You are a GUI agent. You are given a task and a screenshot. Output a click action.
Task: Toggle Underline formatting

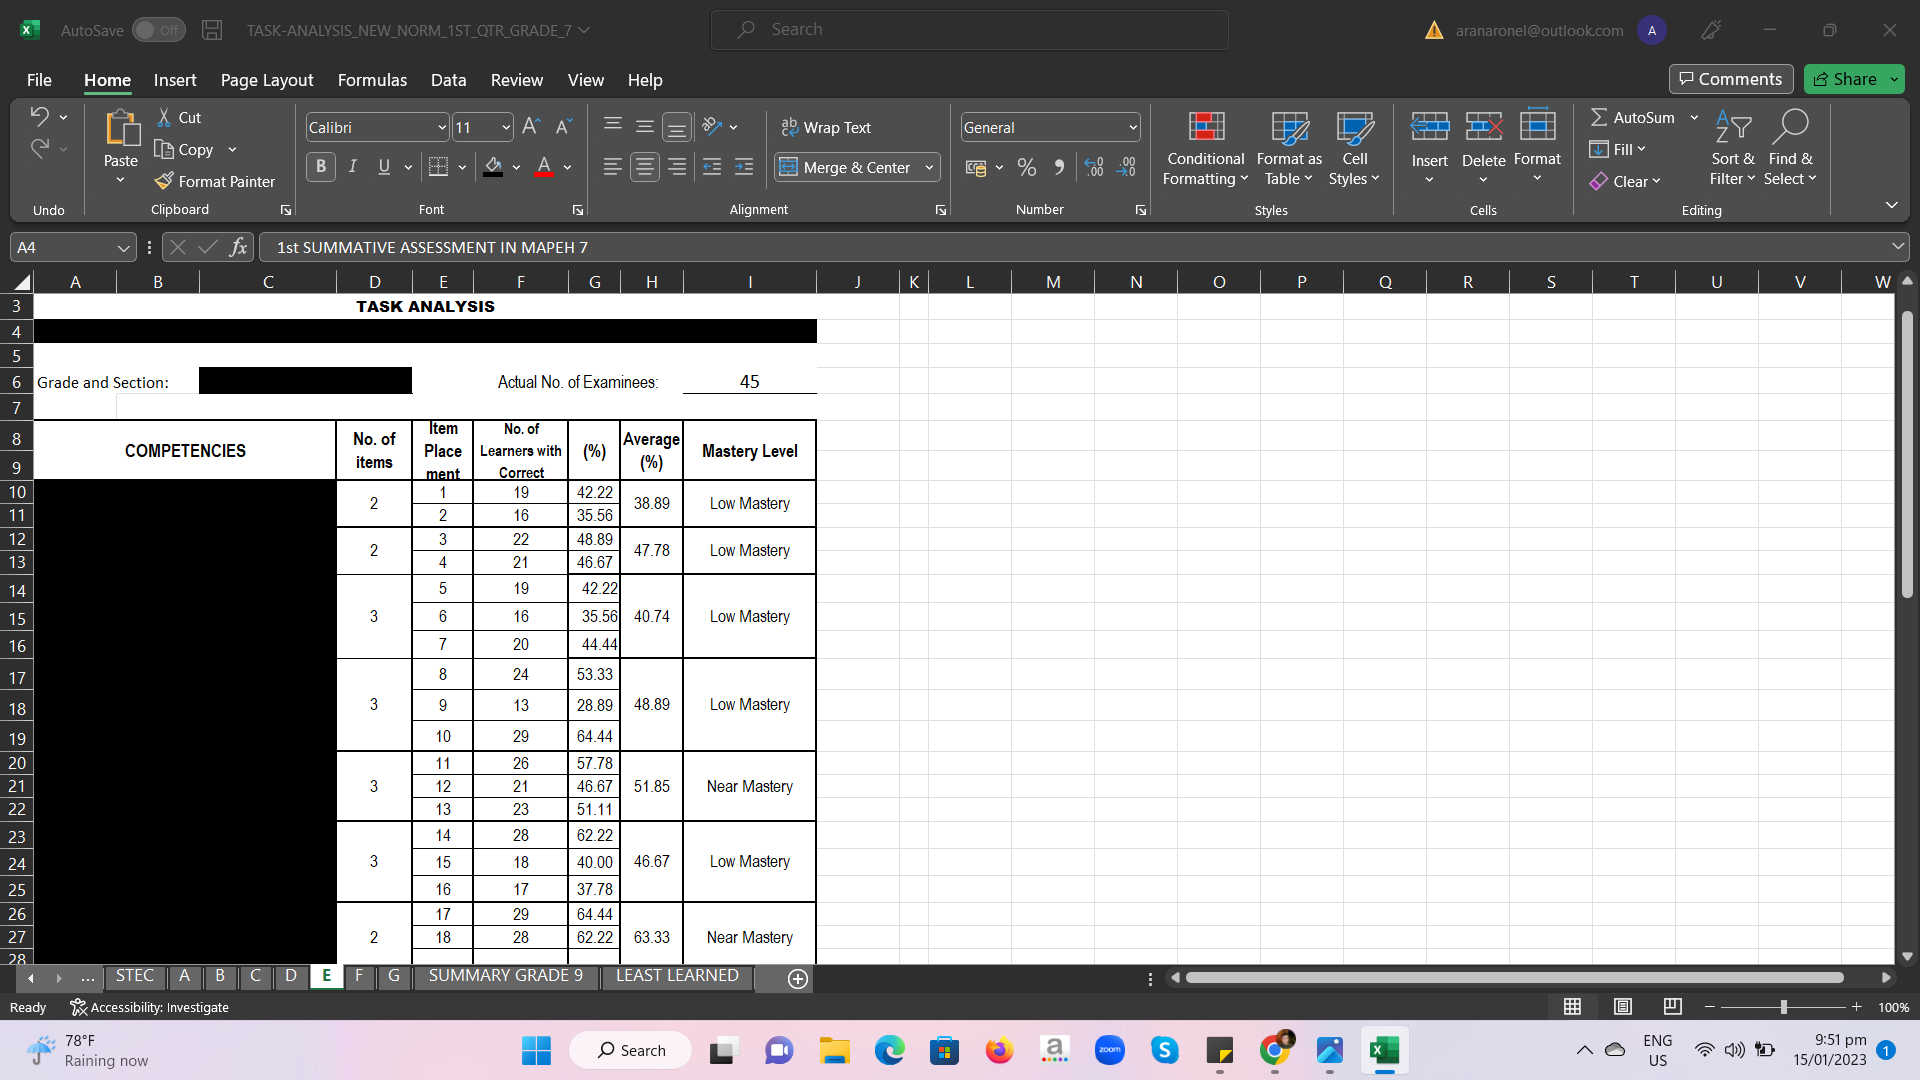coord(384,167)
